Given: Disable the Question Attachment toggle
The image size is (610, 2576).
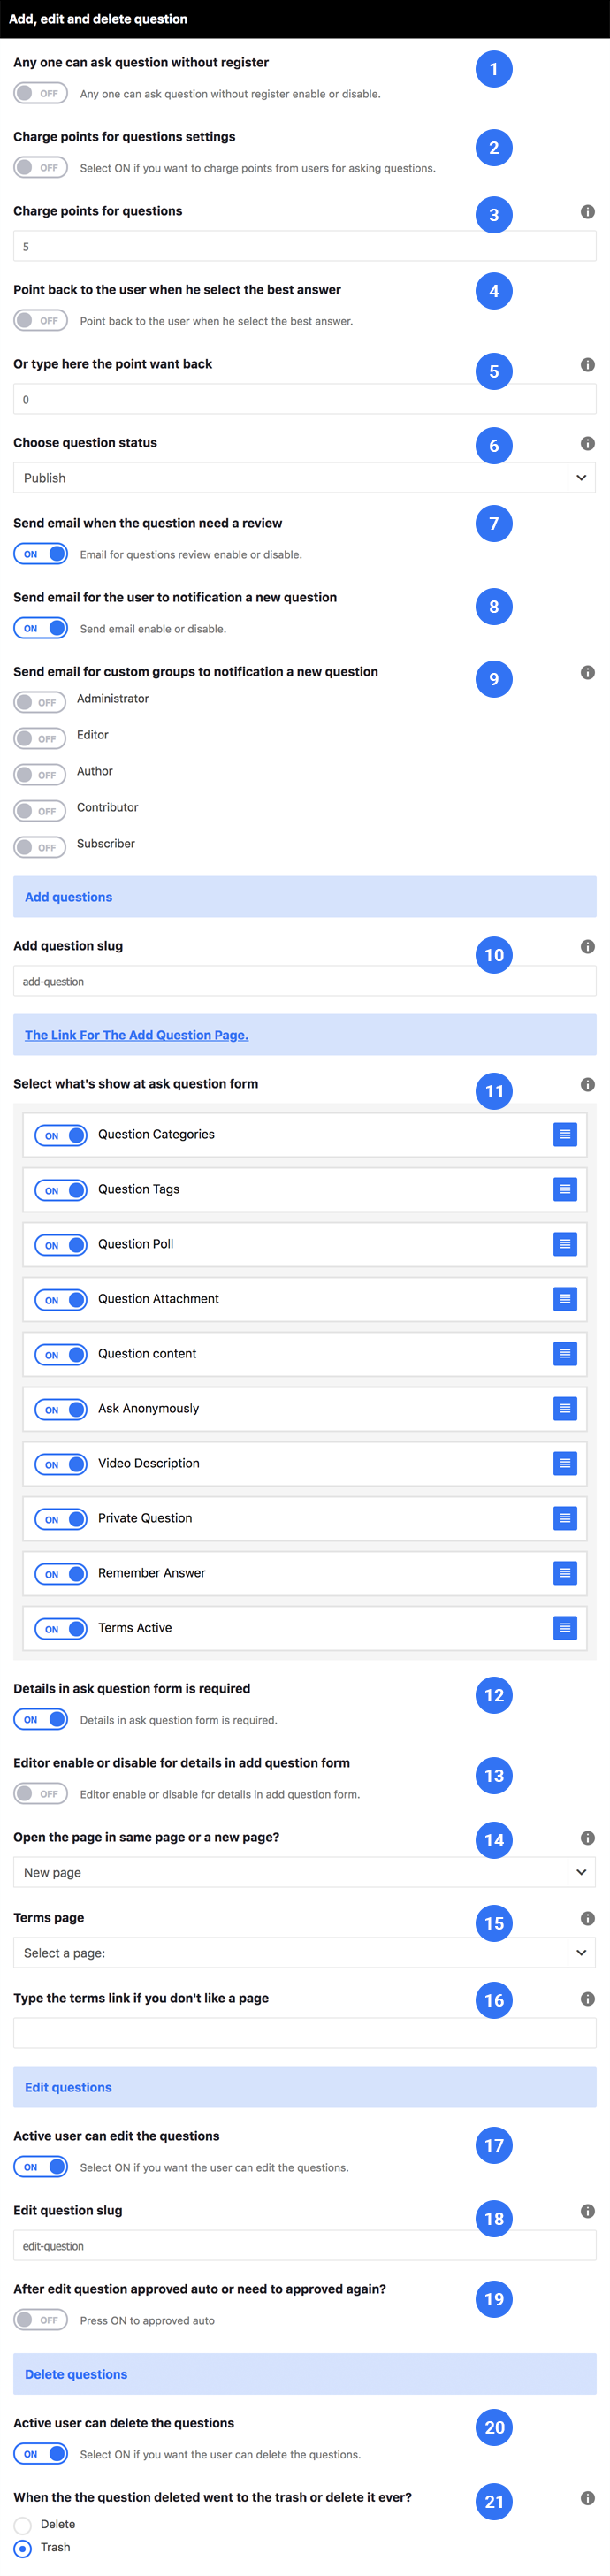Looking at the screenshot, I should 61,1300.
